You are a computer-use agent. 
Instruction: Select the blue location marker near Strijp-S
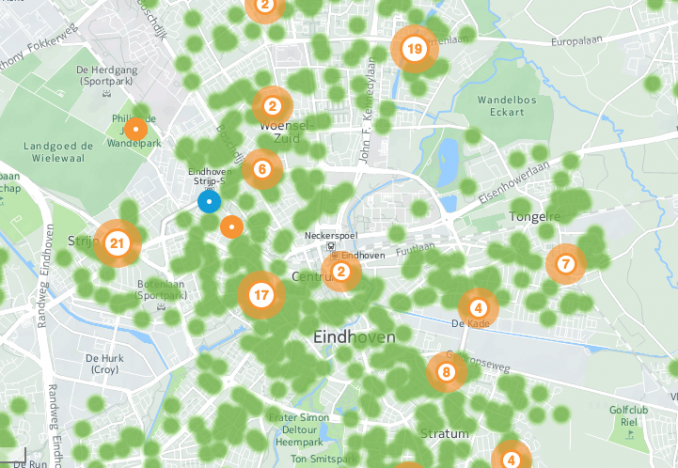tap(209, 202)
